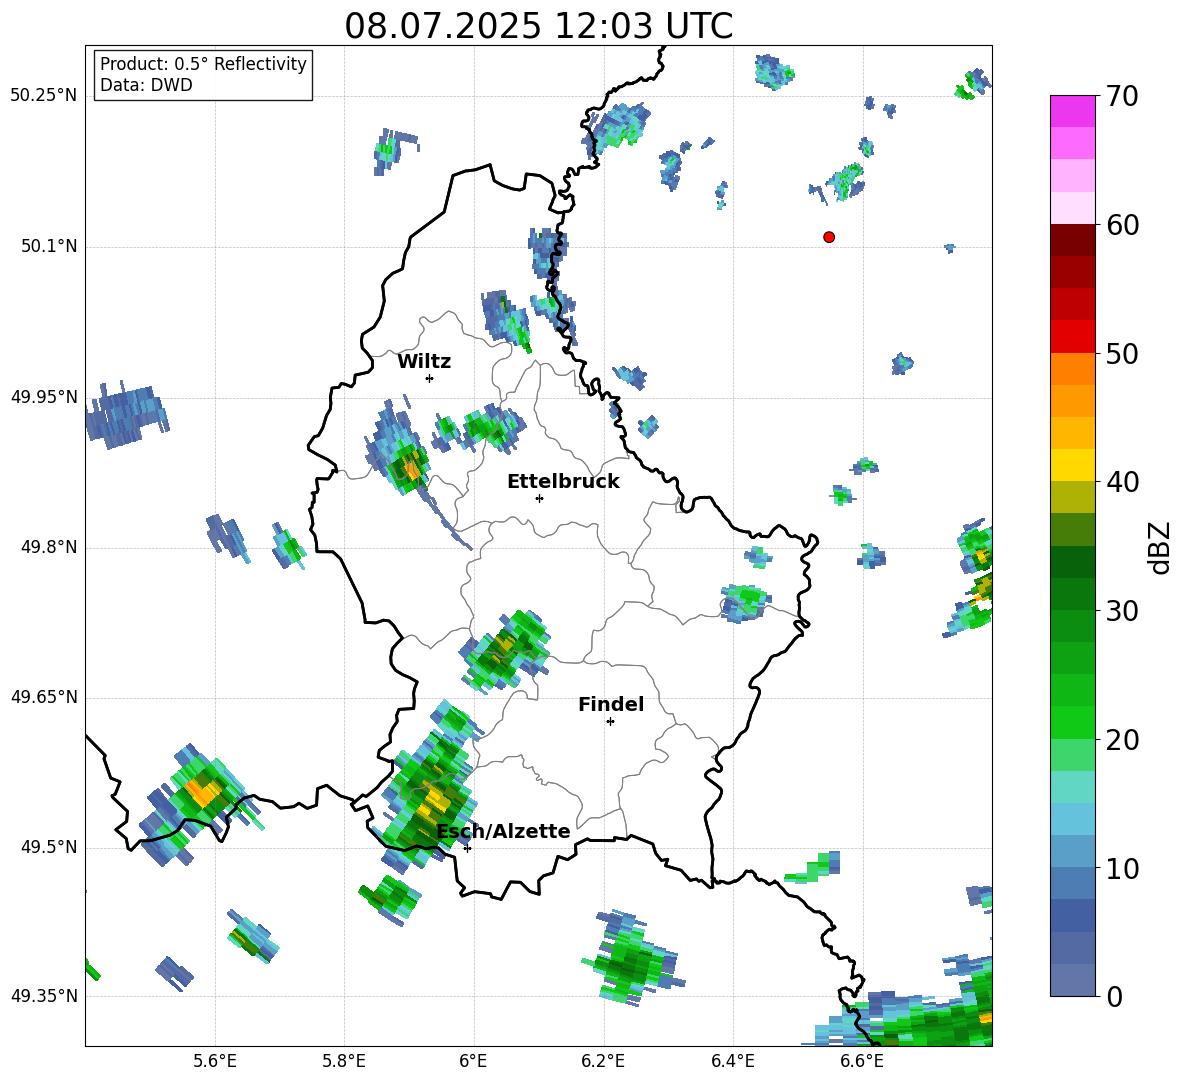Click the cross marker below Wiltz
The image size is (1184, 1081).
429,378
